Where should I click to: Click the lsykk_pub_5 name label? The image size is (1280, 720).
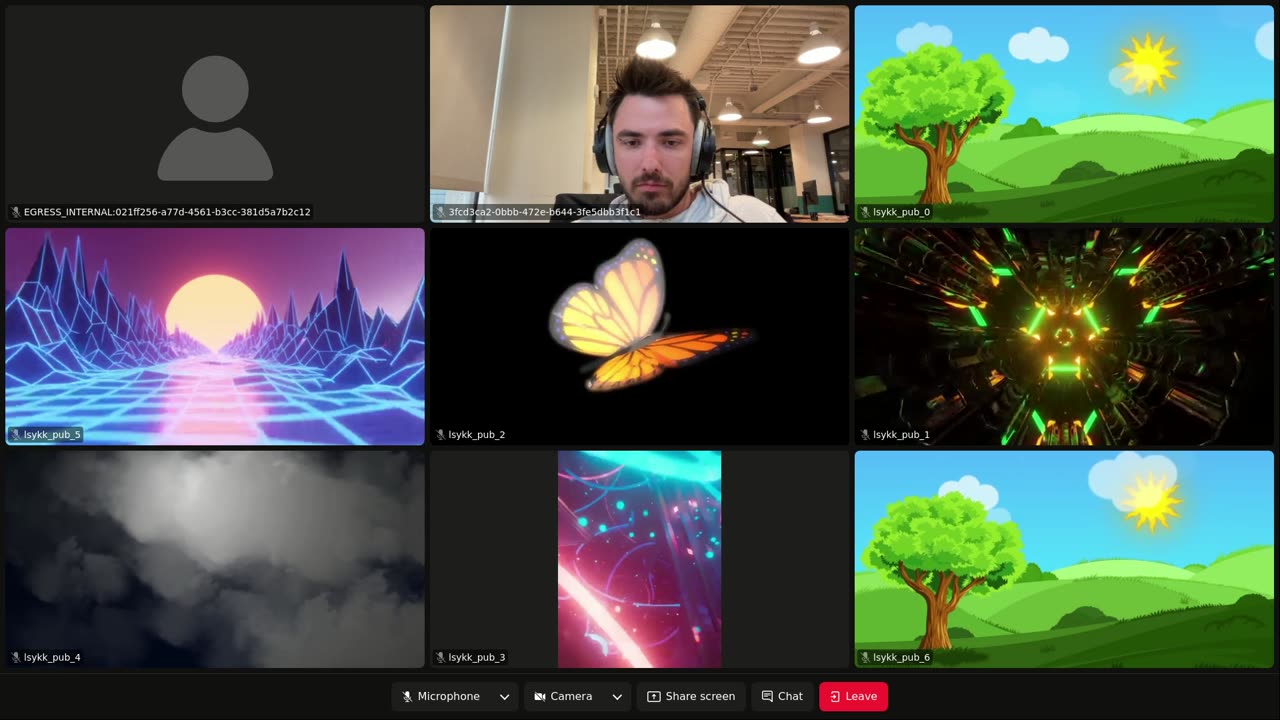(x=52, y=435)
